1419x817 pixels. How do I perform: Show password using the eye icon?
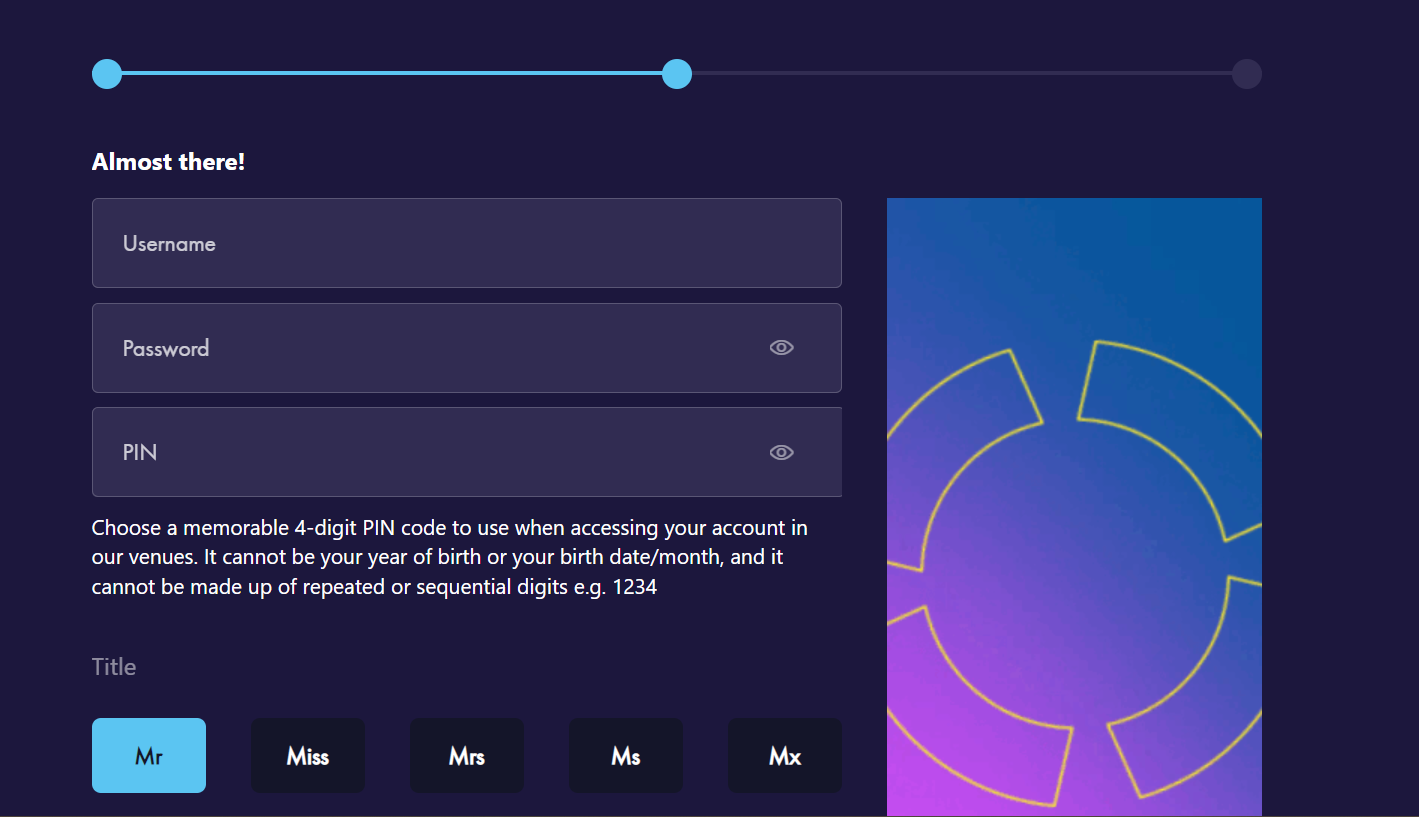(781, 348)
